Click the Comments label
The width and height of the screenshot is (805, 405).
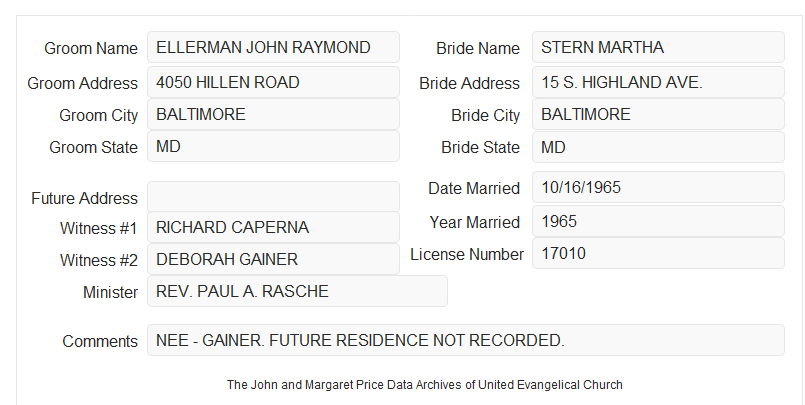(x=100, y=341)
